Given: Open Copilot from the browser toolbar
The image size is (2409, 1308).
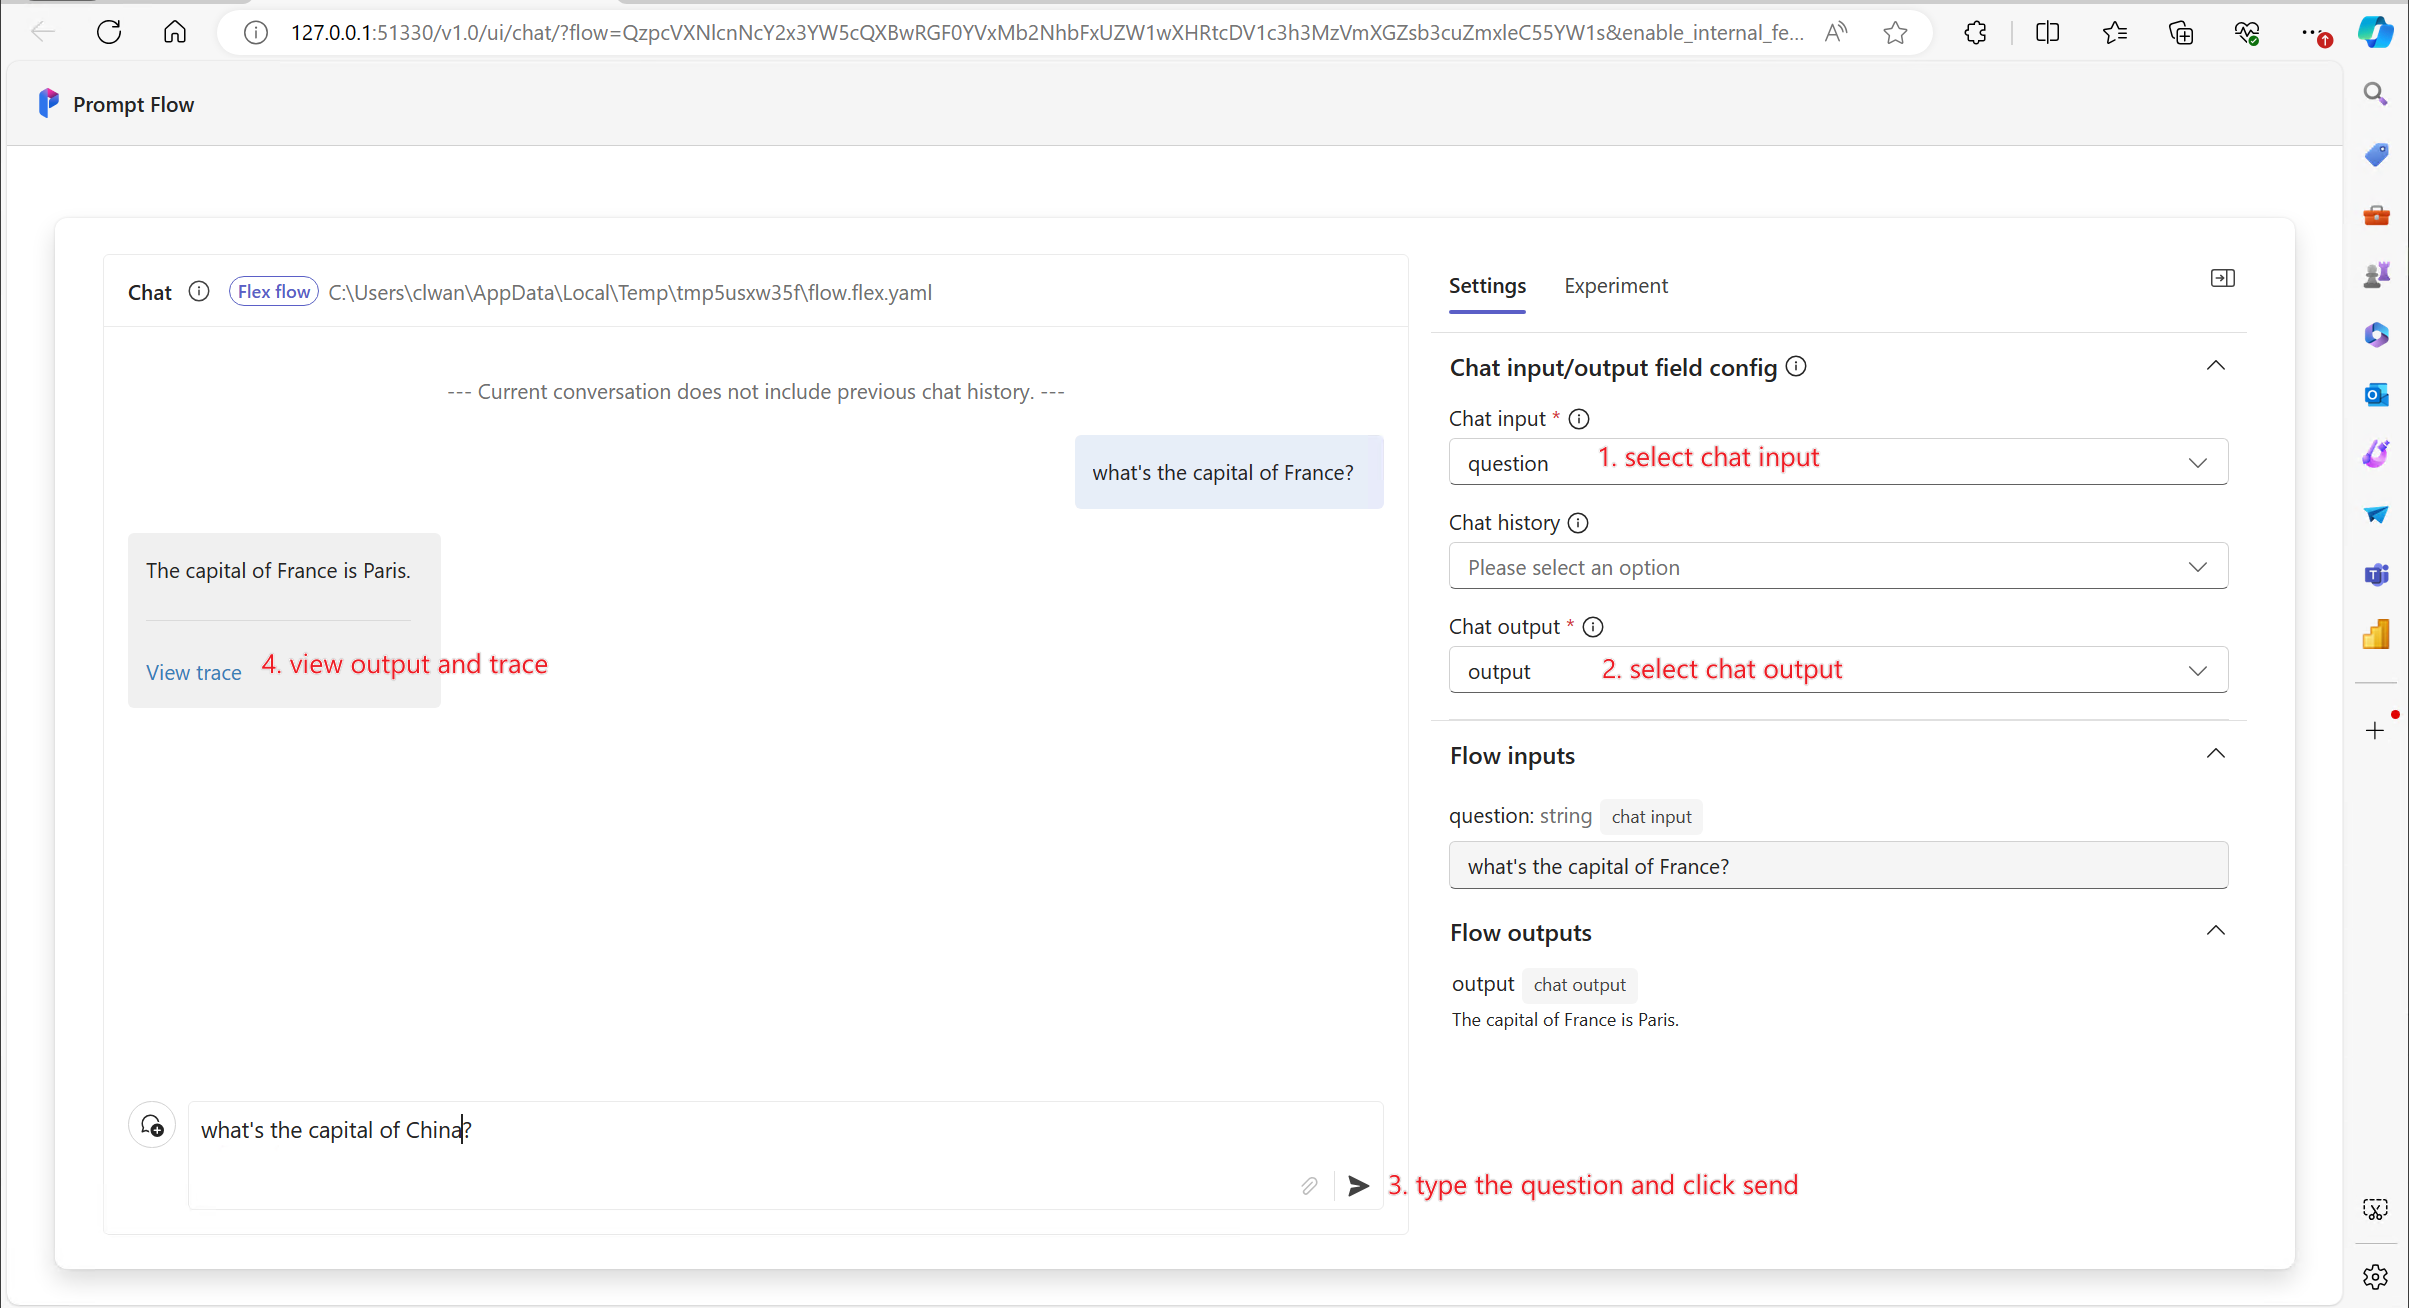Looking at the screenshot, I should click(x=2375, y=31).
